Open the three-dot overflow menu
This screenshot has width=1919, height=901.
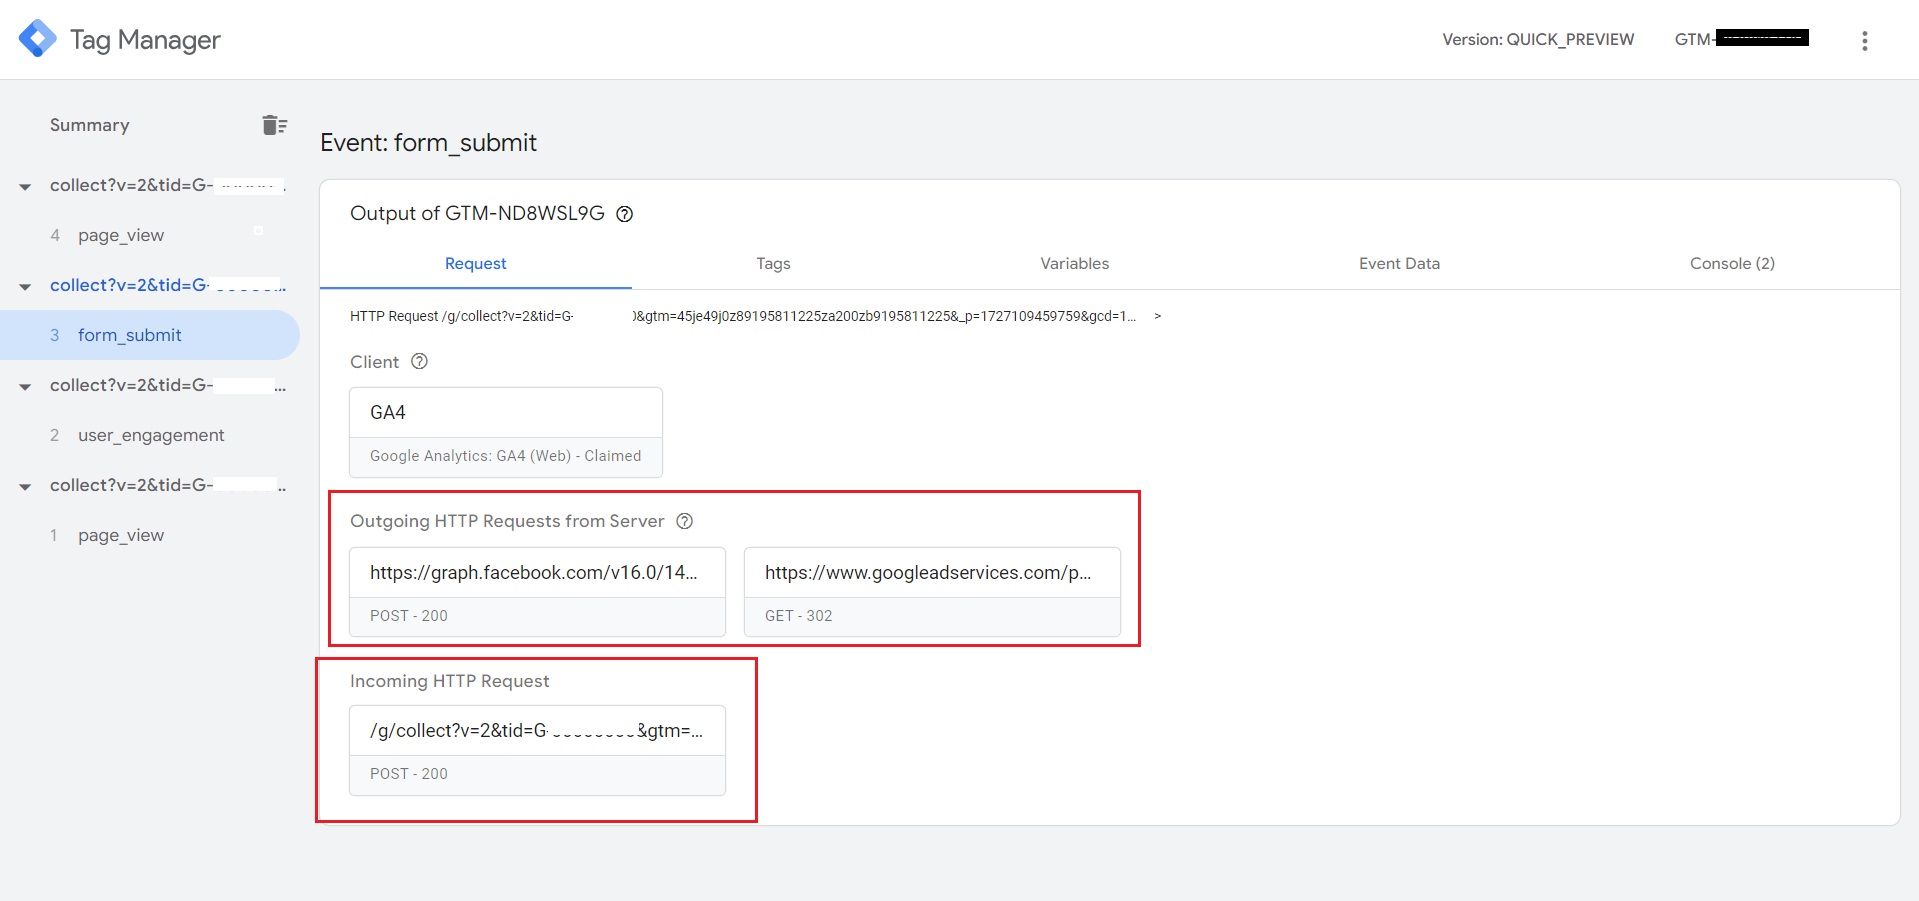pos(1864,40)
